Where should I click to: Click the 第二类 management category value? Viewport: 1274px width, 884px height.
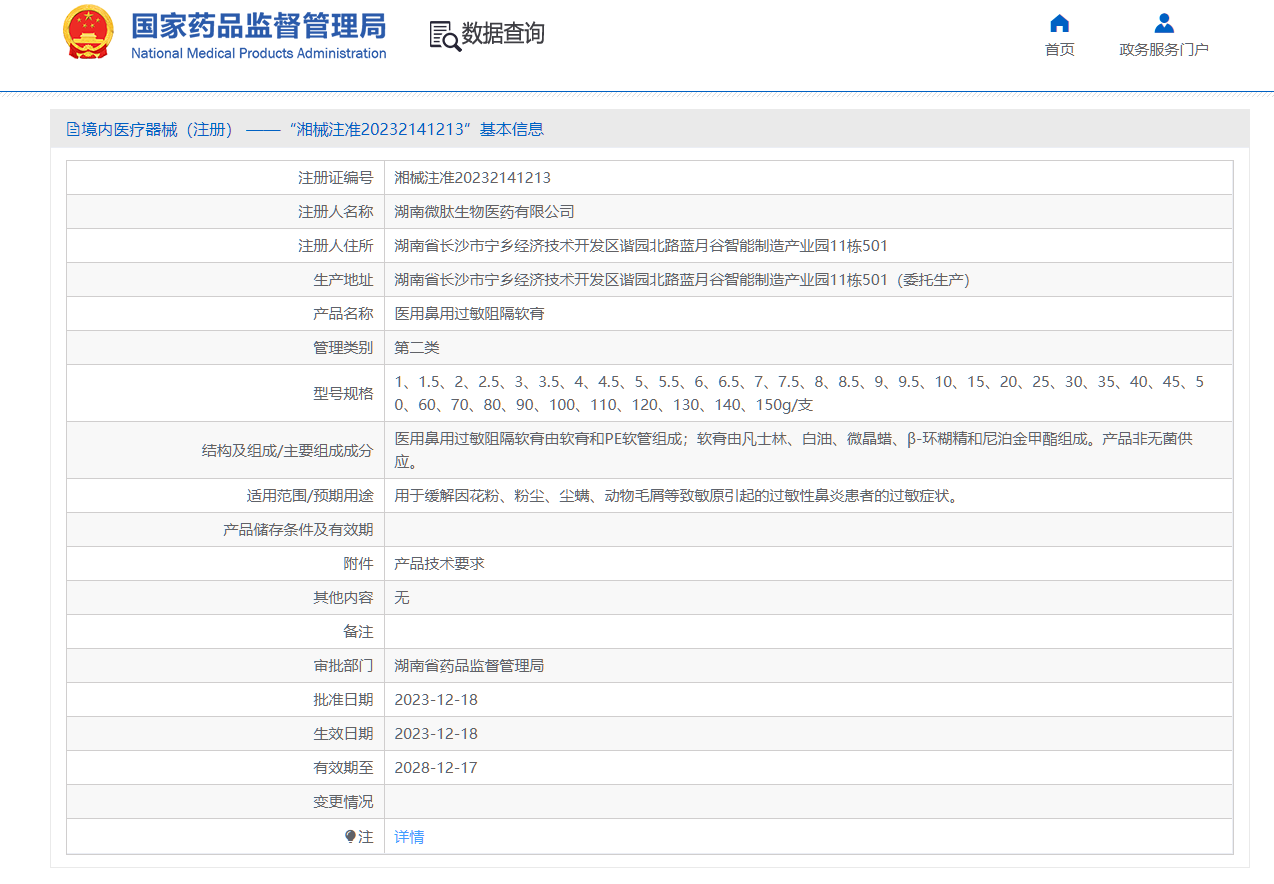(x=417, y=348)
